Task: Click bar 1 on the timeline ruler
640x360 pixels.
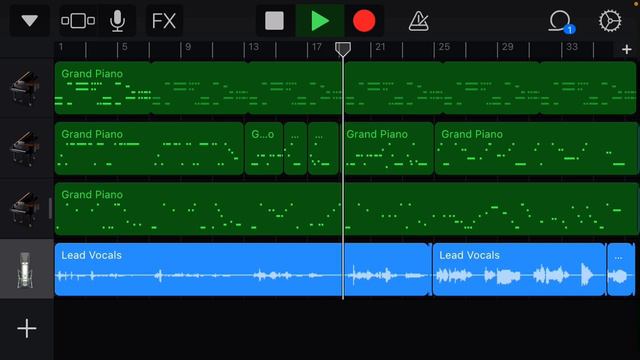Action: (x=61, y=47)
